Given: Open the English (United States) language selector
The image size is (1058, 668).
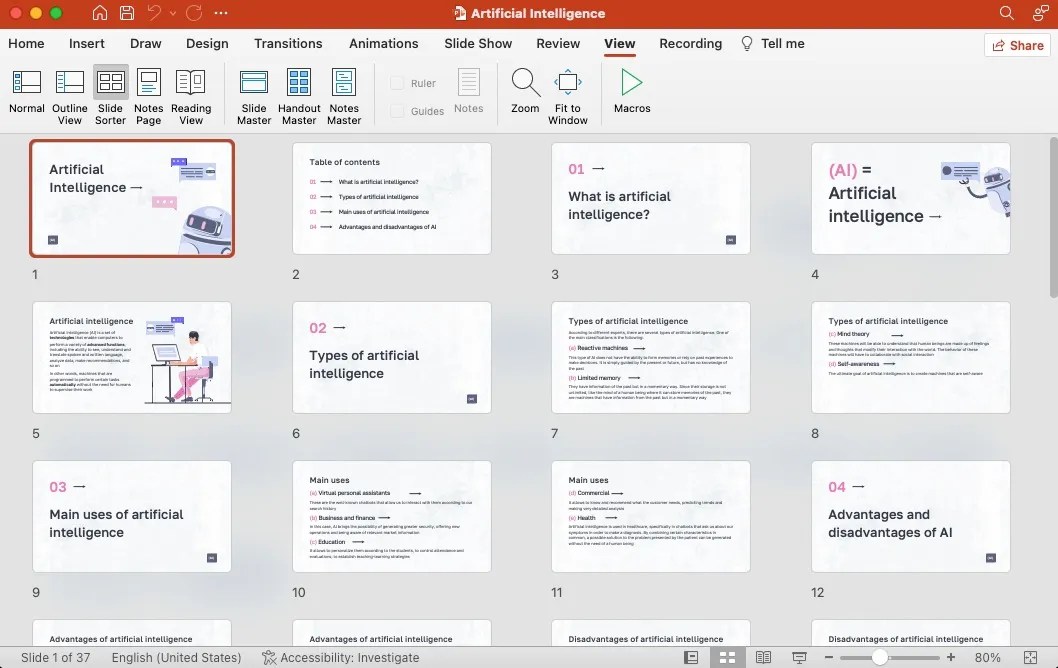Looking at the screenshot, I should pyautogui.click(x=176, y=657).
